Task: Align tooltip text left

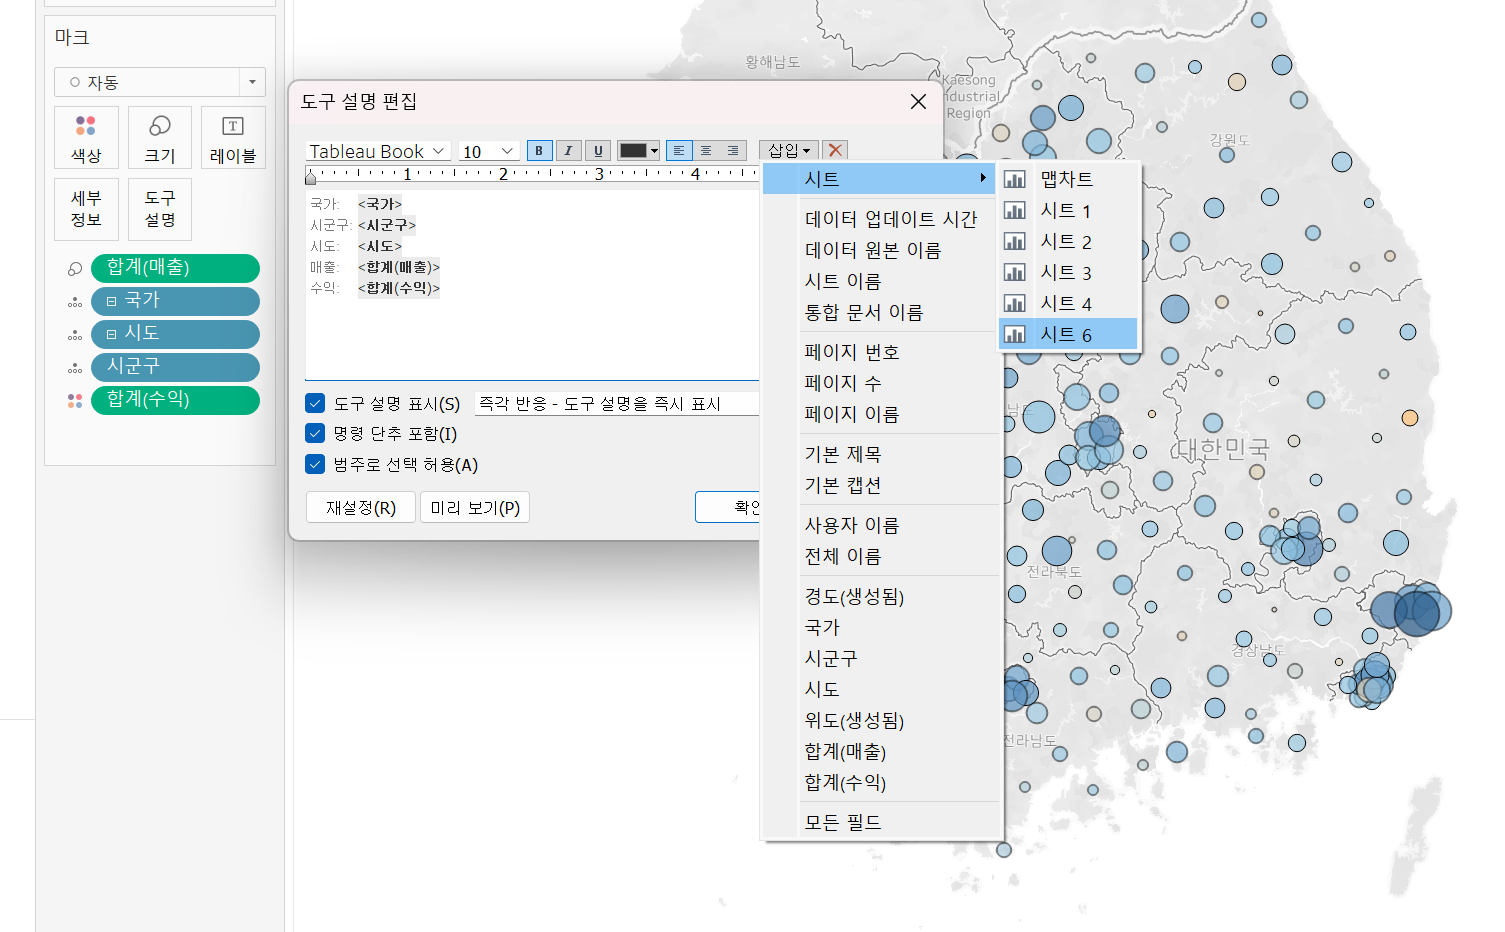Action: [679, 151]
